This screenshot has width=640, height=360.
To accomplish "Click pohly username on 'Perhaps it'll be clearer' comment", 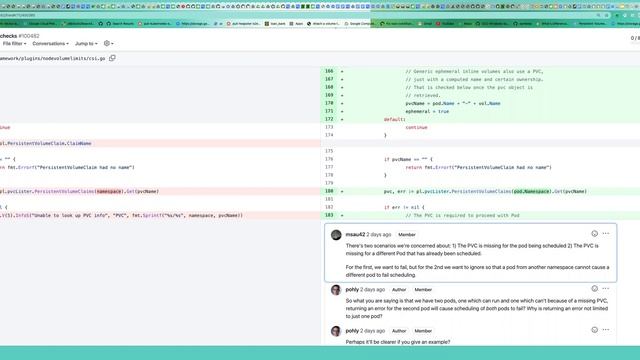I will click(x=352, y=331).
